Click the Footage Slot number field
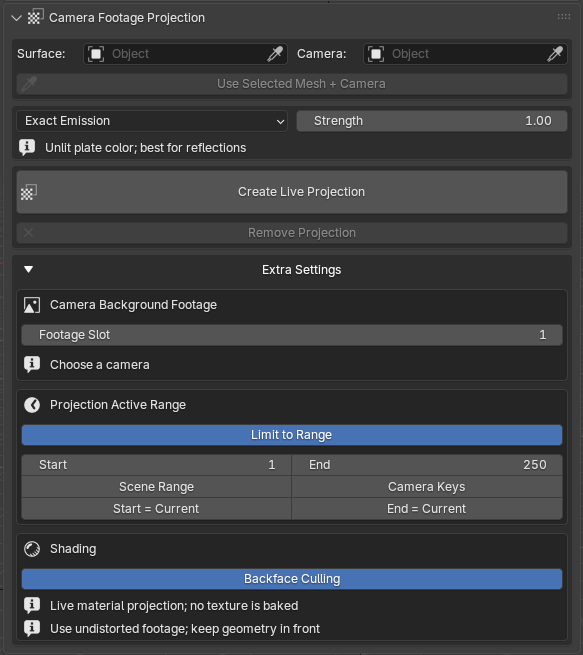 [x=292, y=335]
